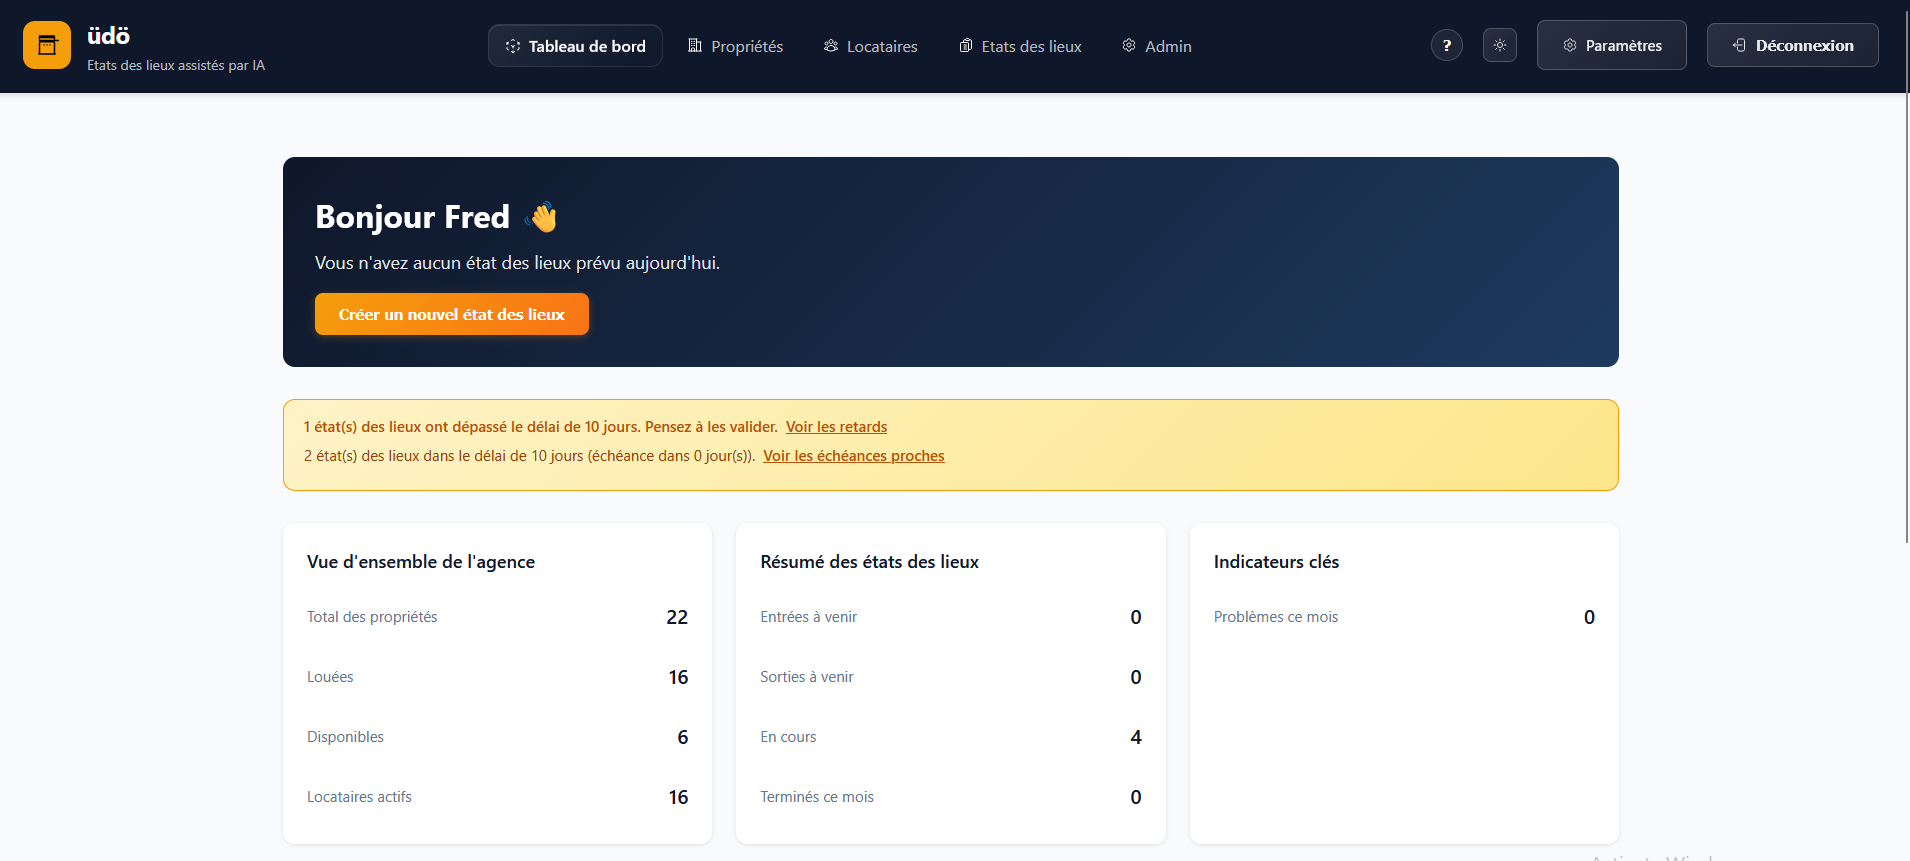Create a new état des lieux

point(452,314)
